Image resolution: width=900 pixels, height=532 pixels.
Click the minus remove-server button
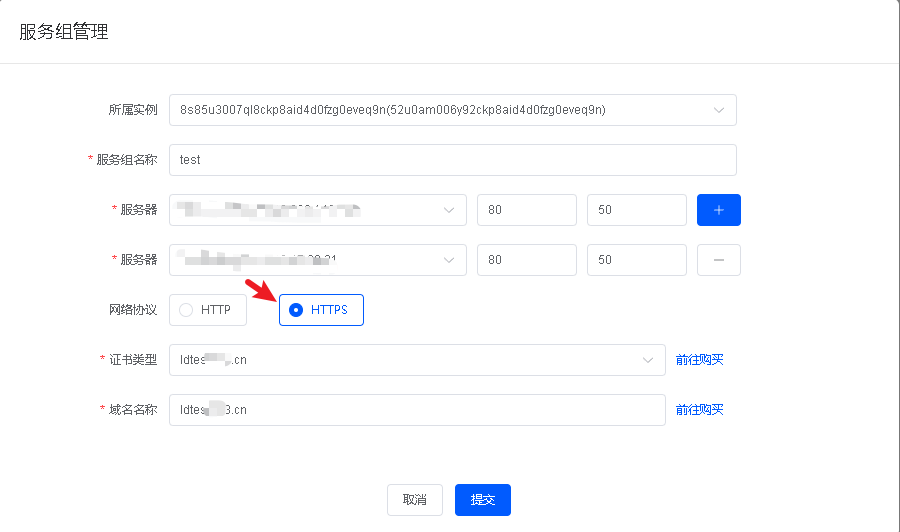point(718,260)
